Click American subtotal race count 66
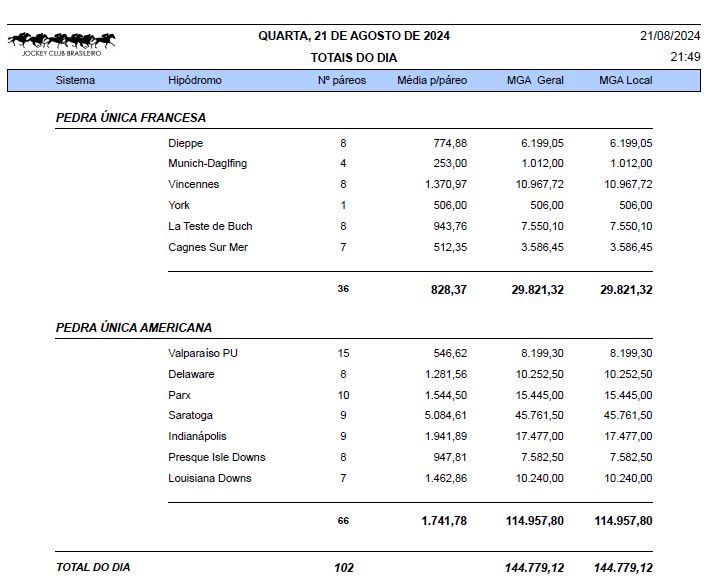 [x=343, y=521]
